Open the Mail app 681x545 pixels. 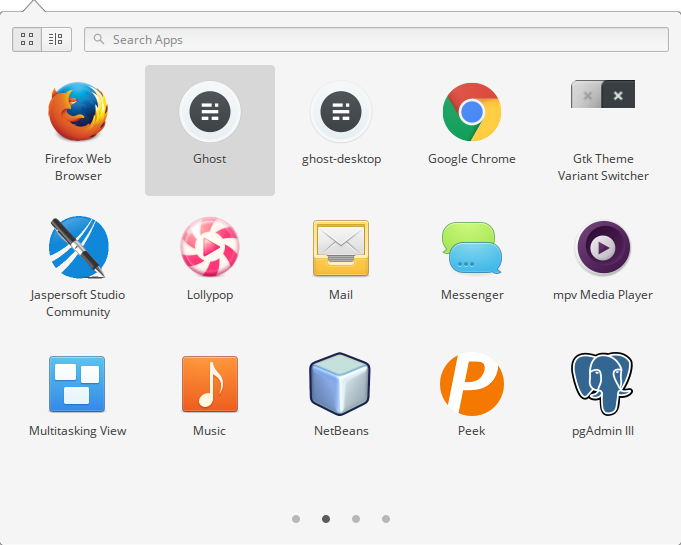(x=341, y=267)
